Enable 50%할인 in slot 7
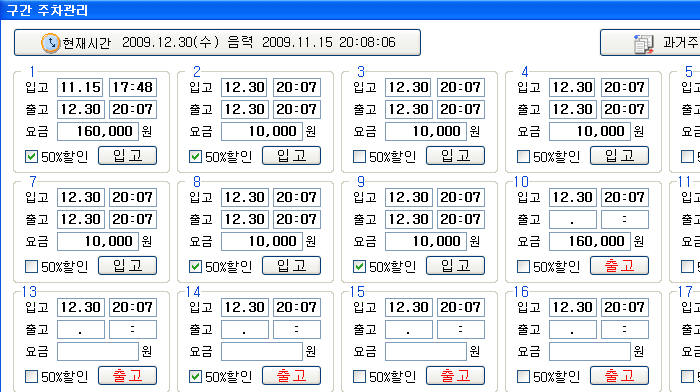700x392 pixels. click(31, 267)
